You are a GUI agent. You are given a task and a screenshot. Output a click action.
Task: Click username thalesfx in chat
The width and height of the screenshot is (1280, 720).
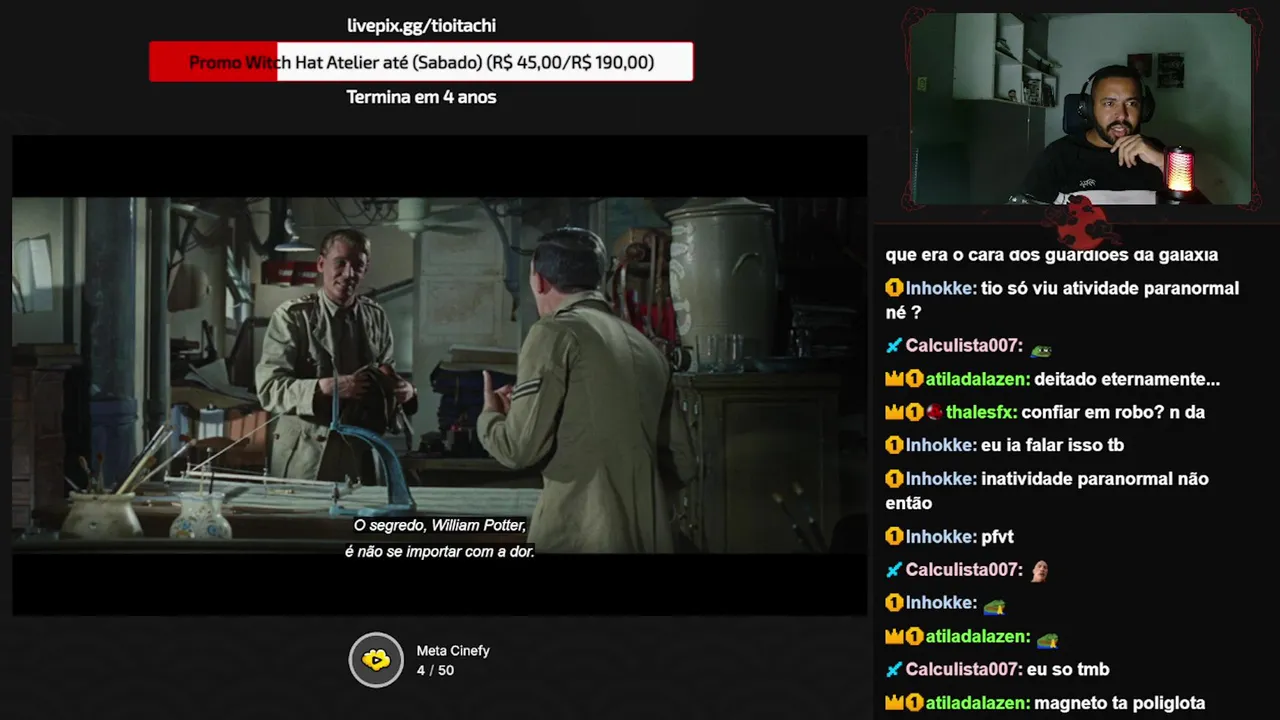[981, 412]
